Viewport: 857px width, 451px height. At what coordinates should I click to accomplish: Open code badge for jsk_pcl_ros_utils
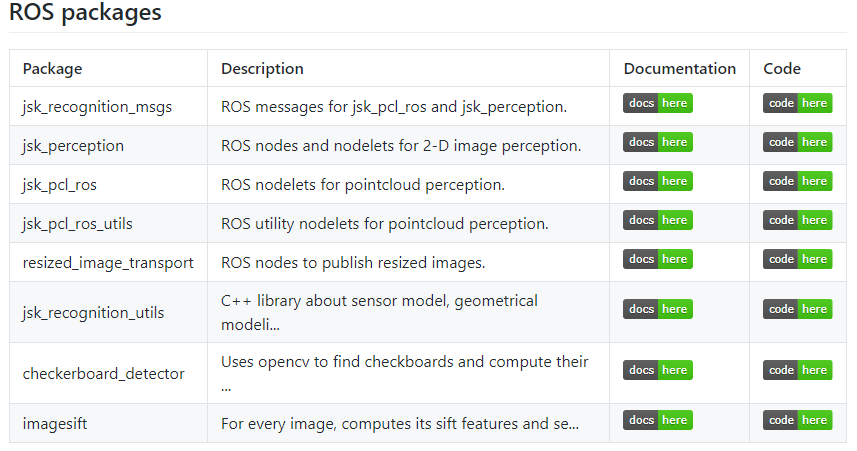coord(797,220)
